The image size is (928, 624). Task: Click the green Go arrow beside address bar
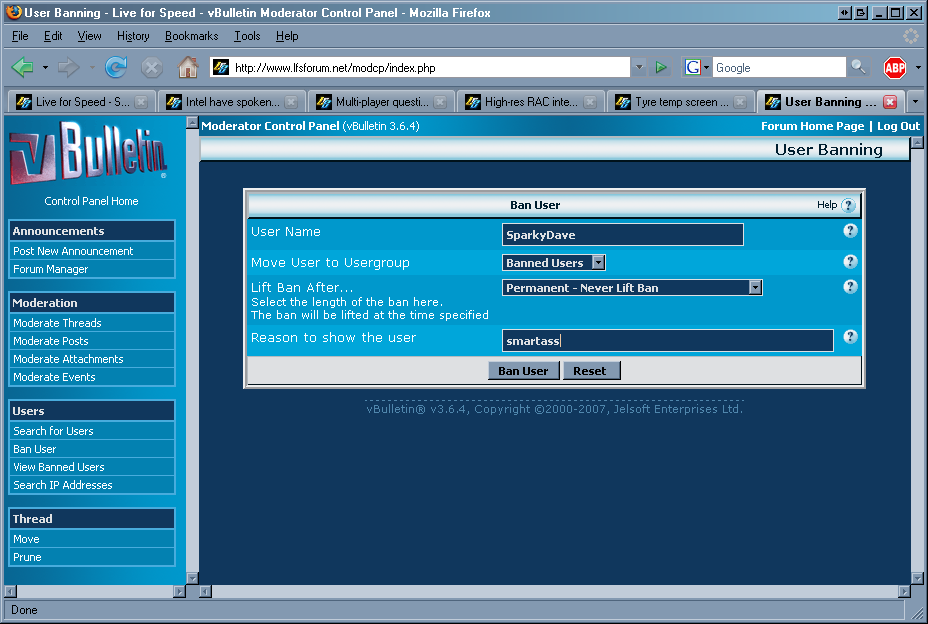pyautogui.click(x=660, y=67)
